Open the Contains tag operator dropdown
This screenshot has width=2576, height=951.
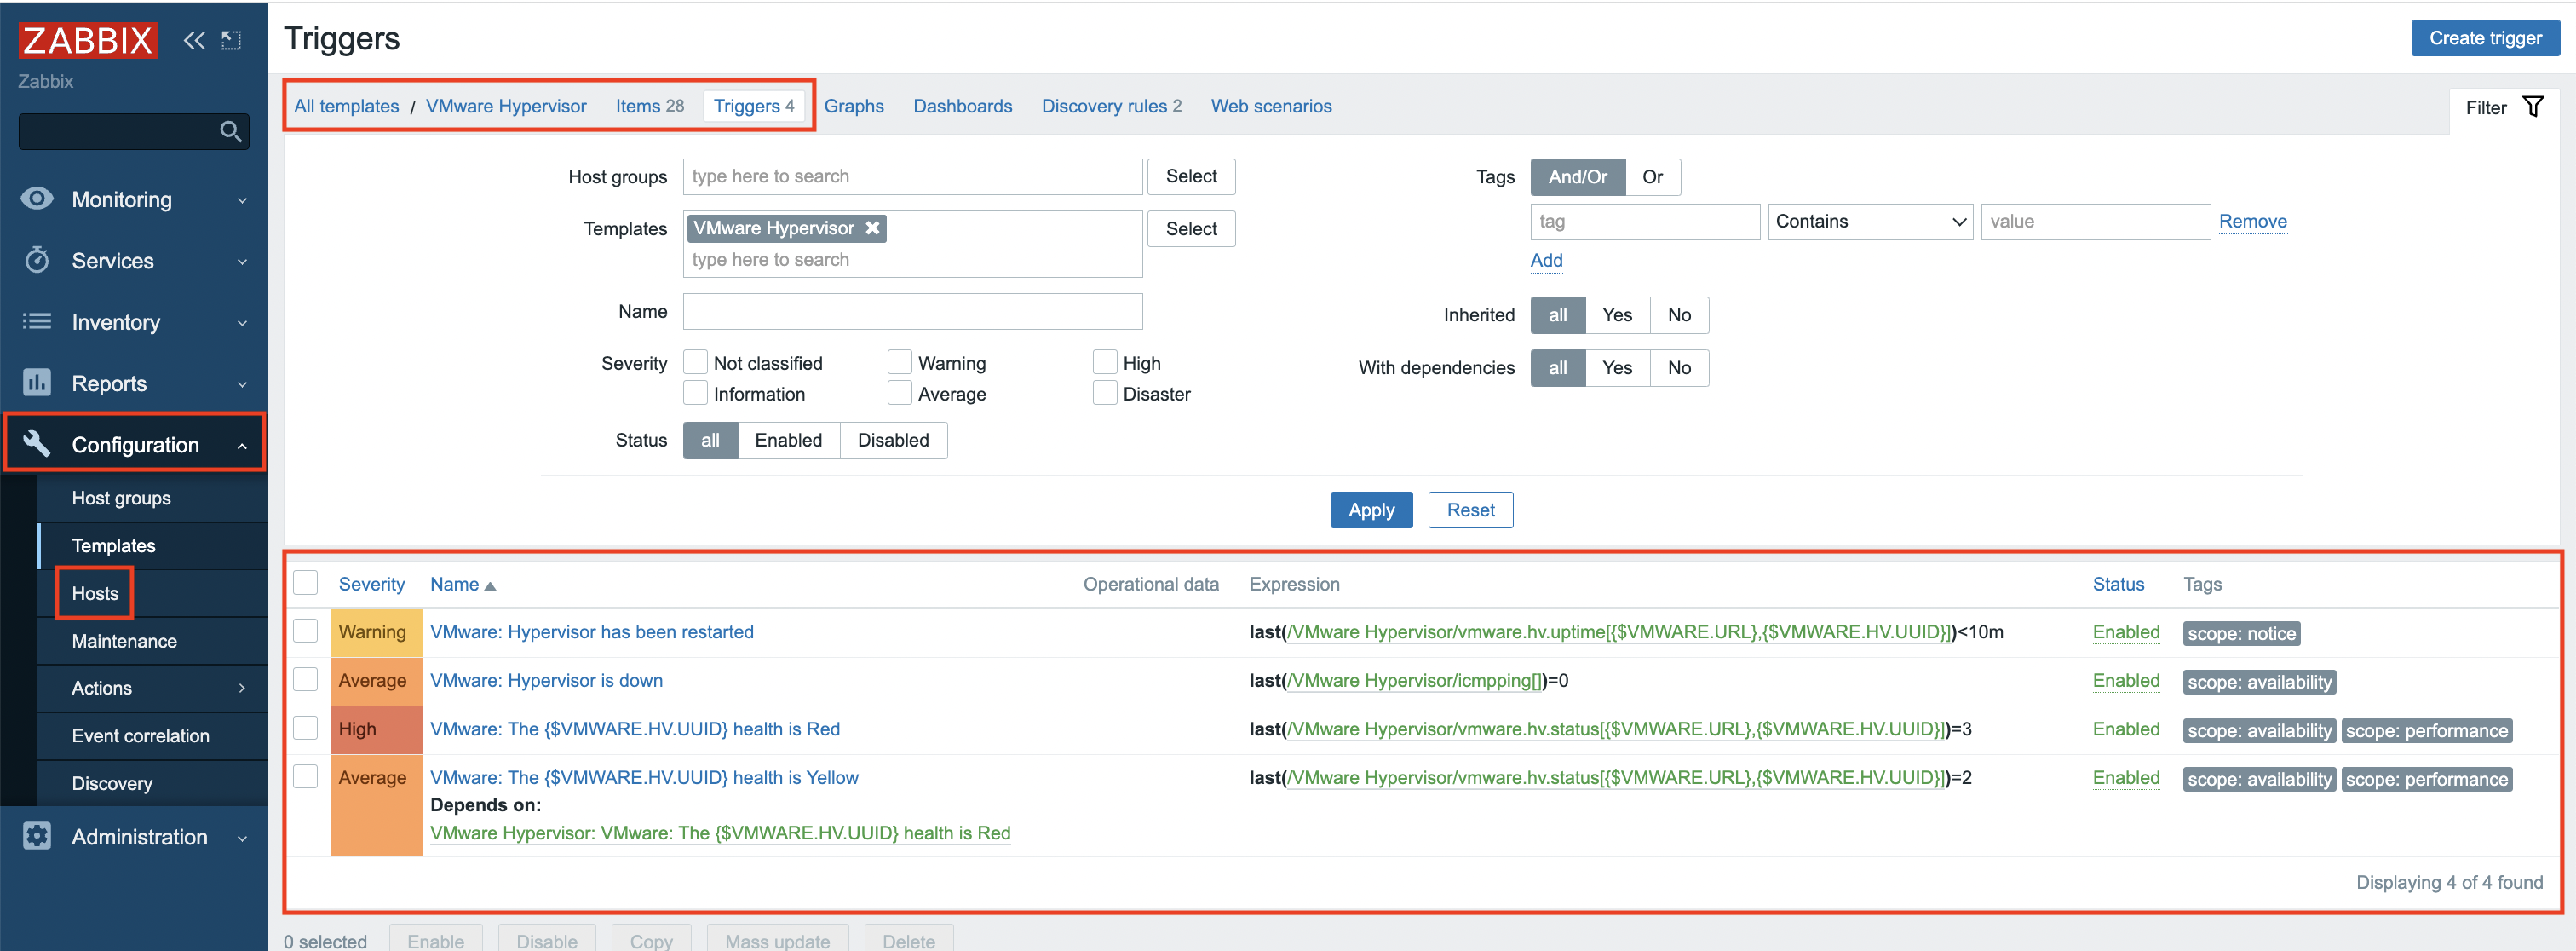click(x=1869, y=222)
